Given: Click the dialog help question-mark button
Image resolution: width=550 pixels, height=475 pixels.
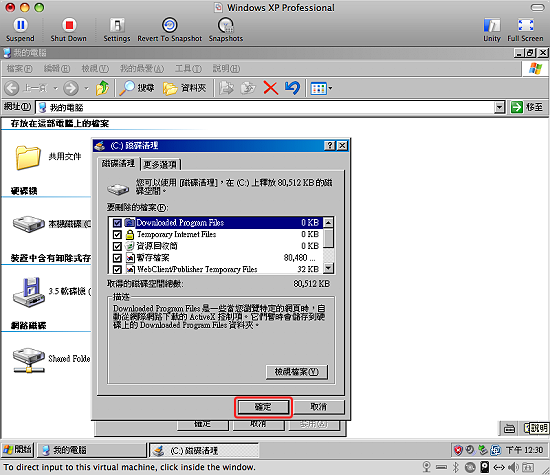Looking at the screenshot, I should [x=329, y=146].
